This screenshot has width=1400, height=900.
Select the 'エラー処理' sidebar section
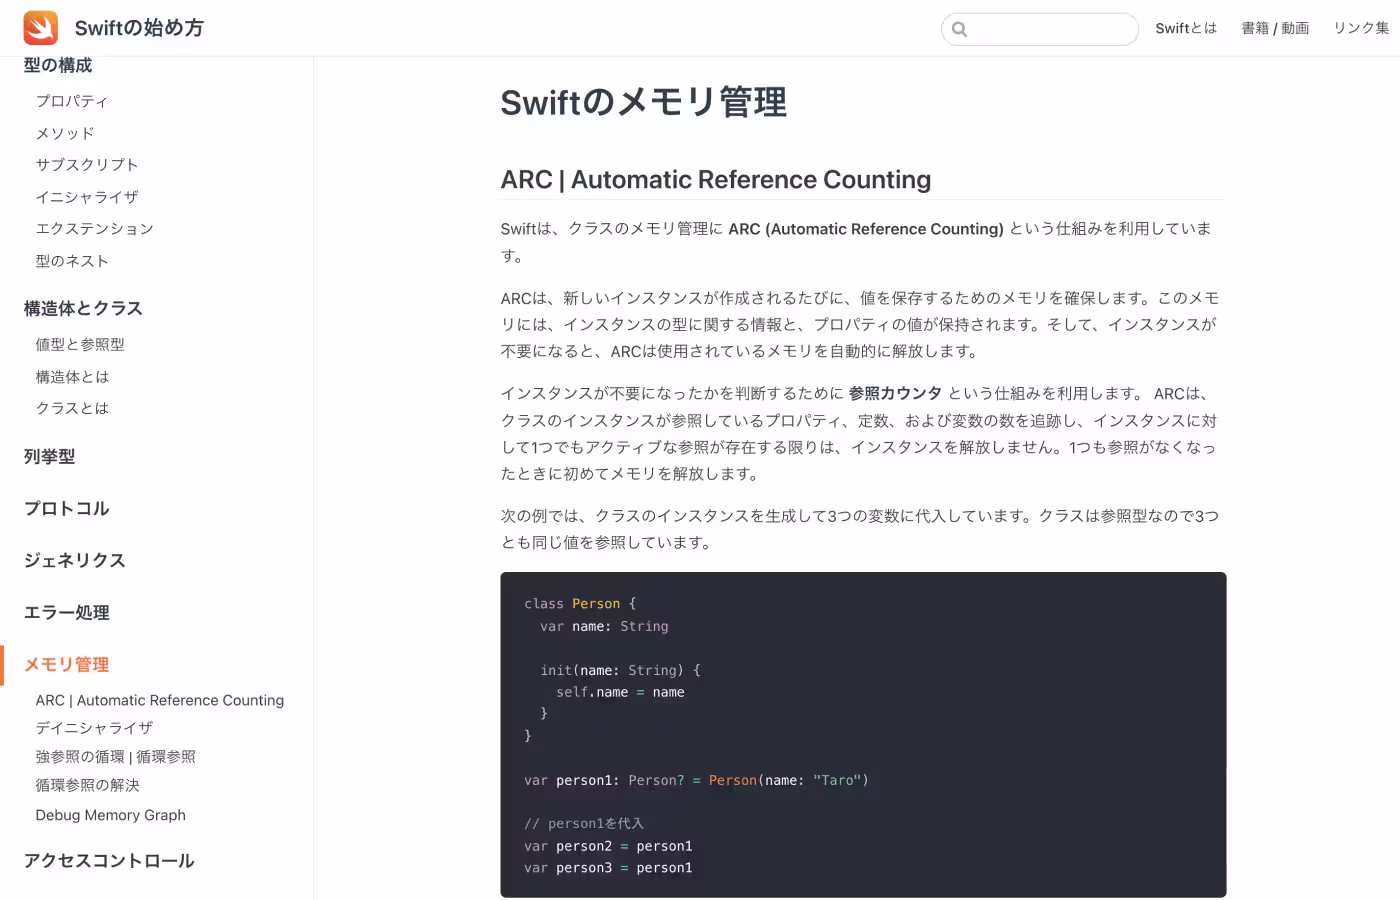pyautogui.click(x=66, y=612)
